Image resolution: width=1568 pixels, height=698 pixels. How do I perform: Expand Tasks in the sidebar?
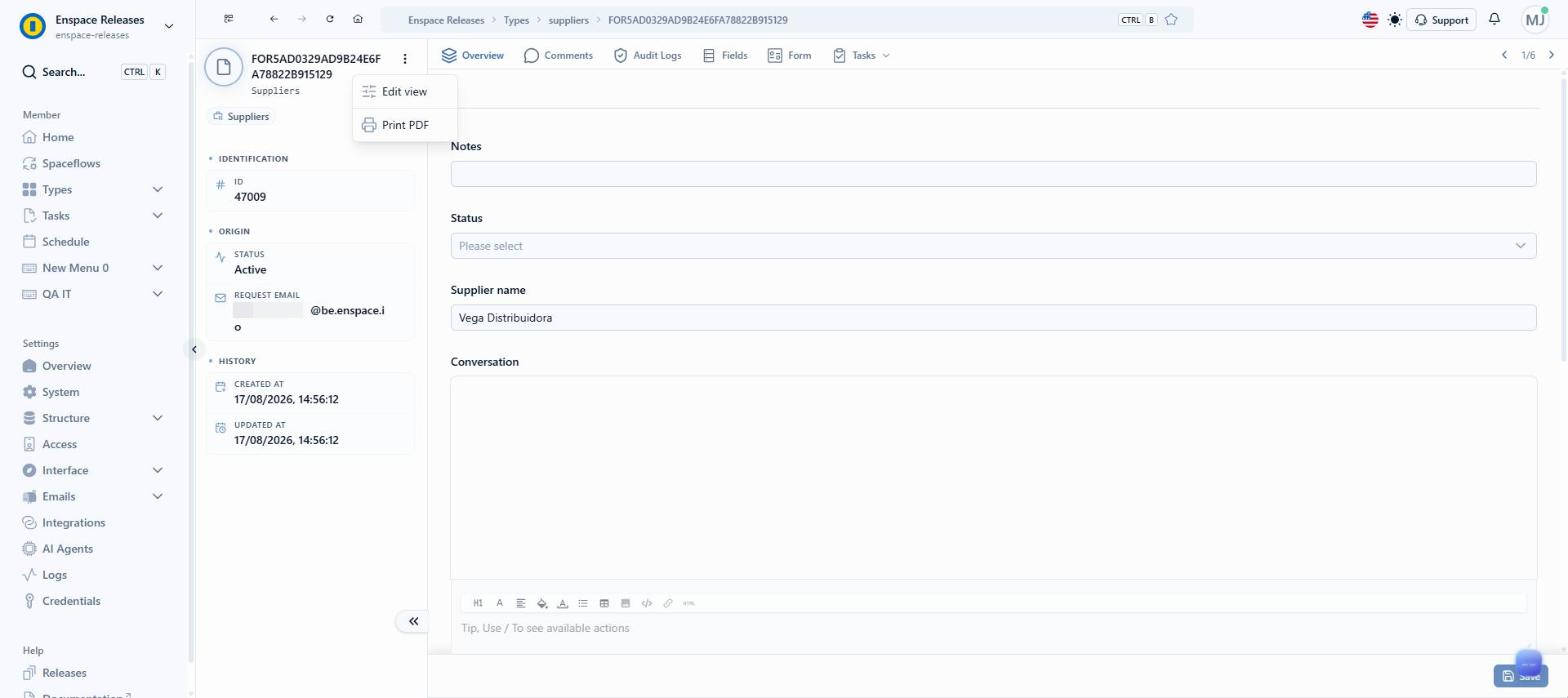click(157, 215)
